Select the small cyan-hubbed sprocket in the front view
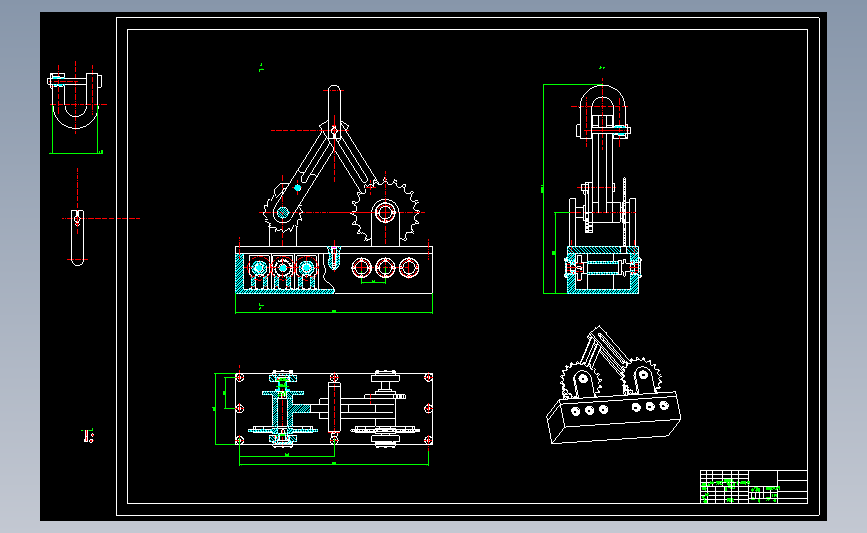867x533 pixels. pyautogui.click(x=283, y=212)
